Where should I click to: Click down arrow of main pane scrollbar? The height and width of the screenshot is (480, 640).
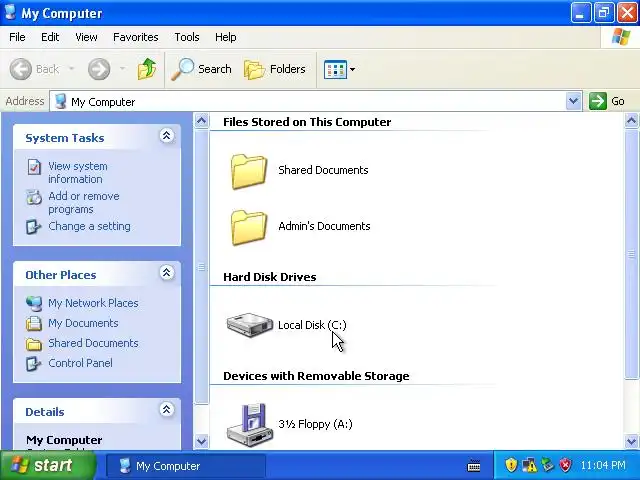[x=631, y=441]
